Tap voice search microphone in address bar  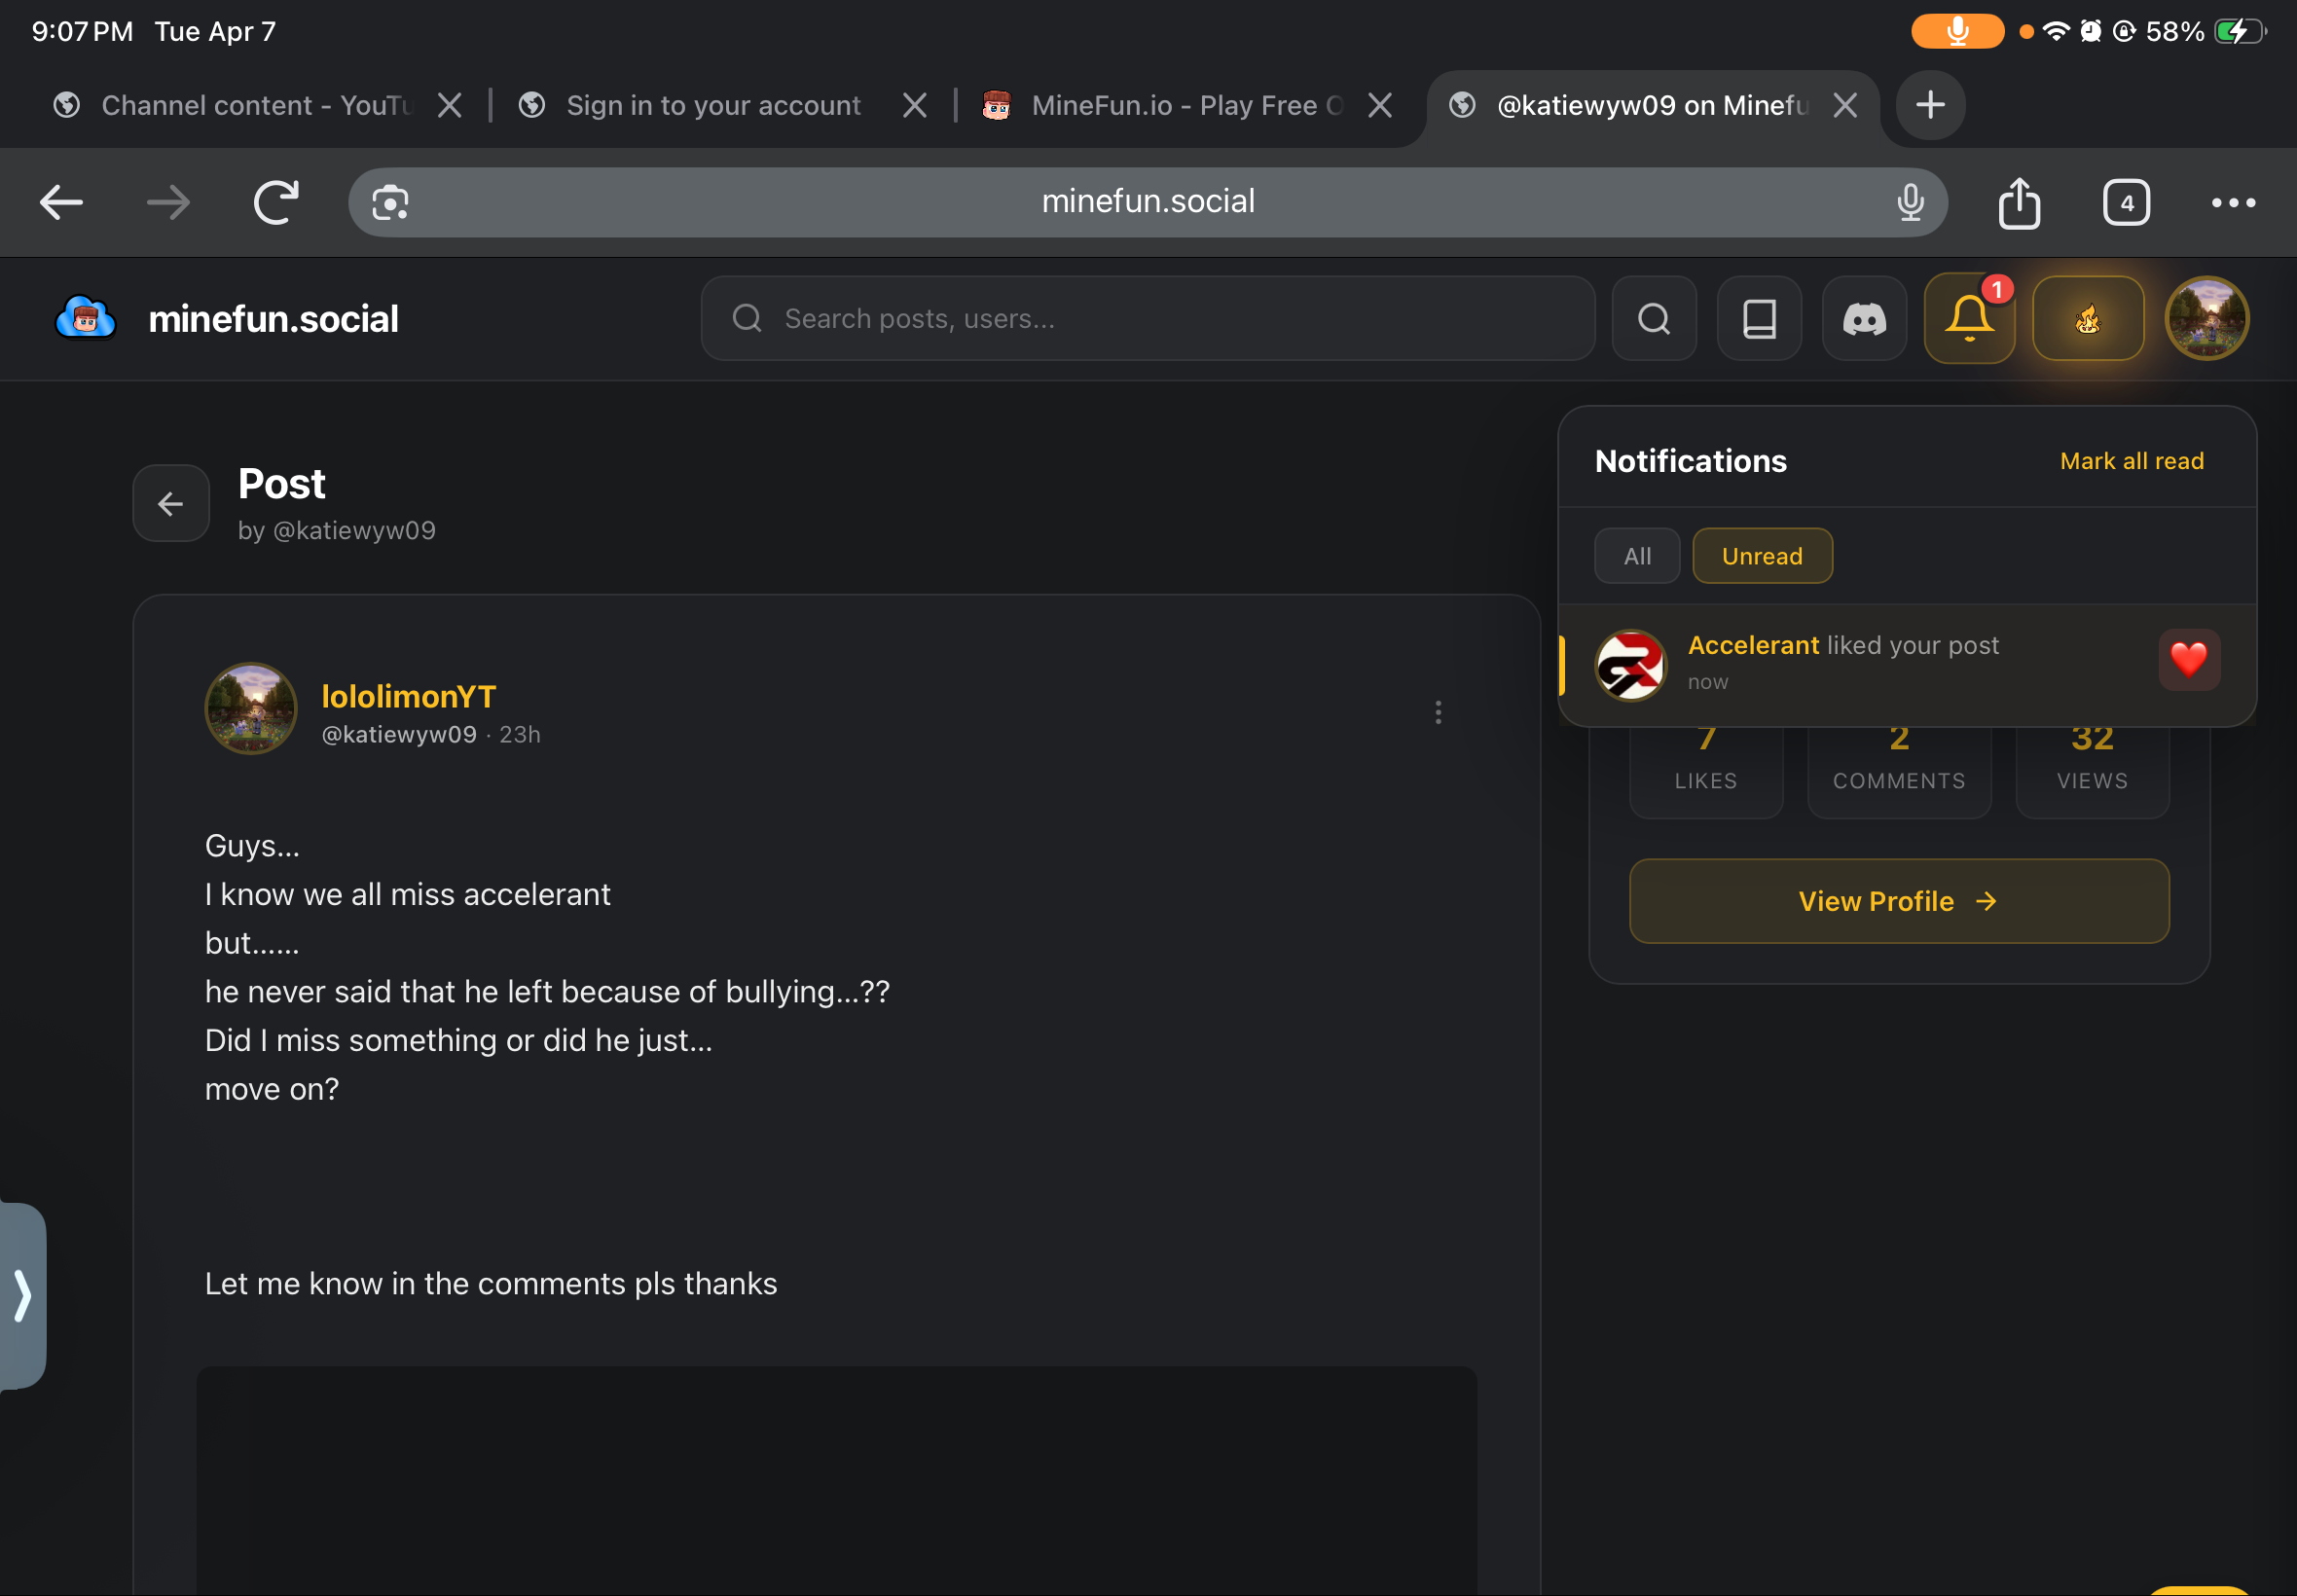point(1910,203)
